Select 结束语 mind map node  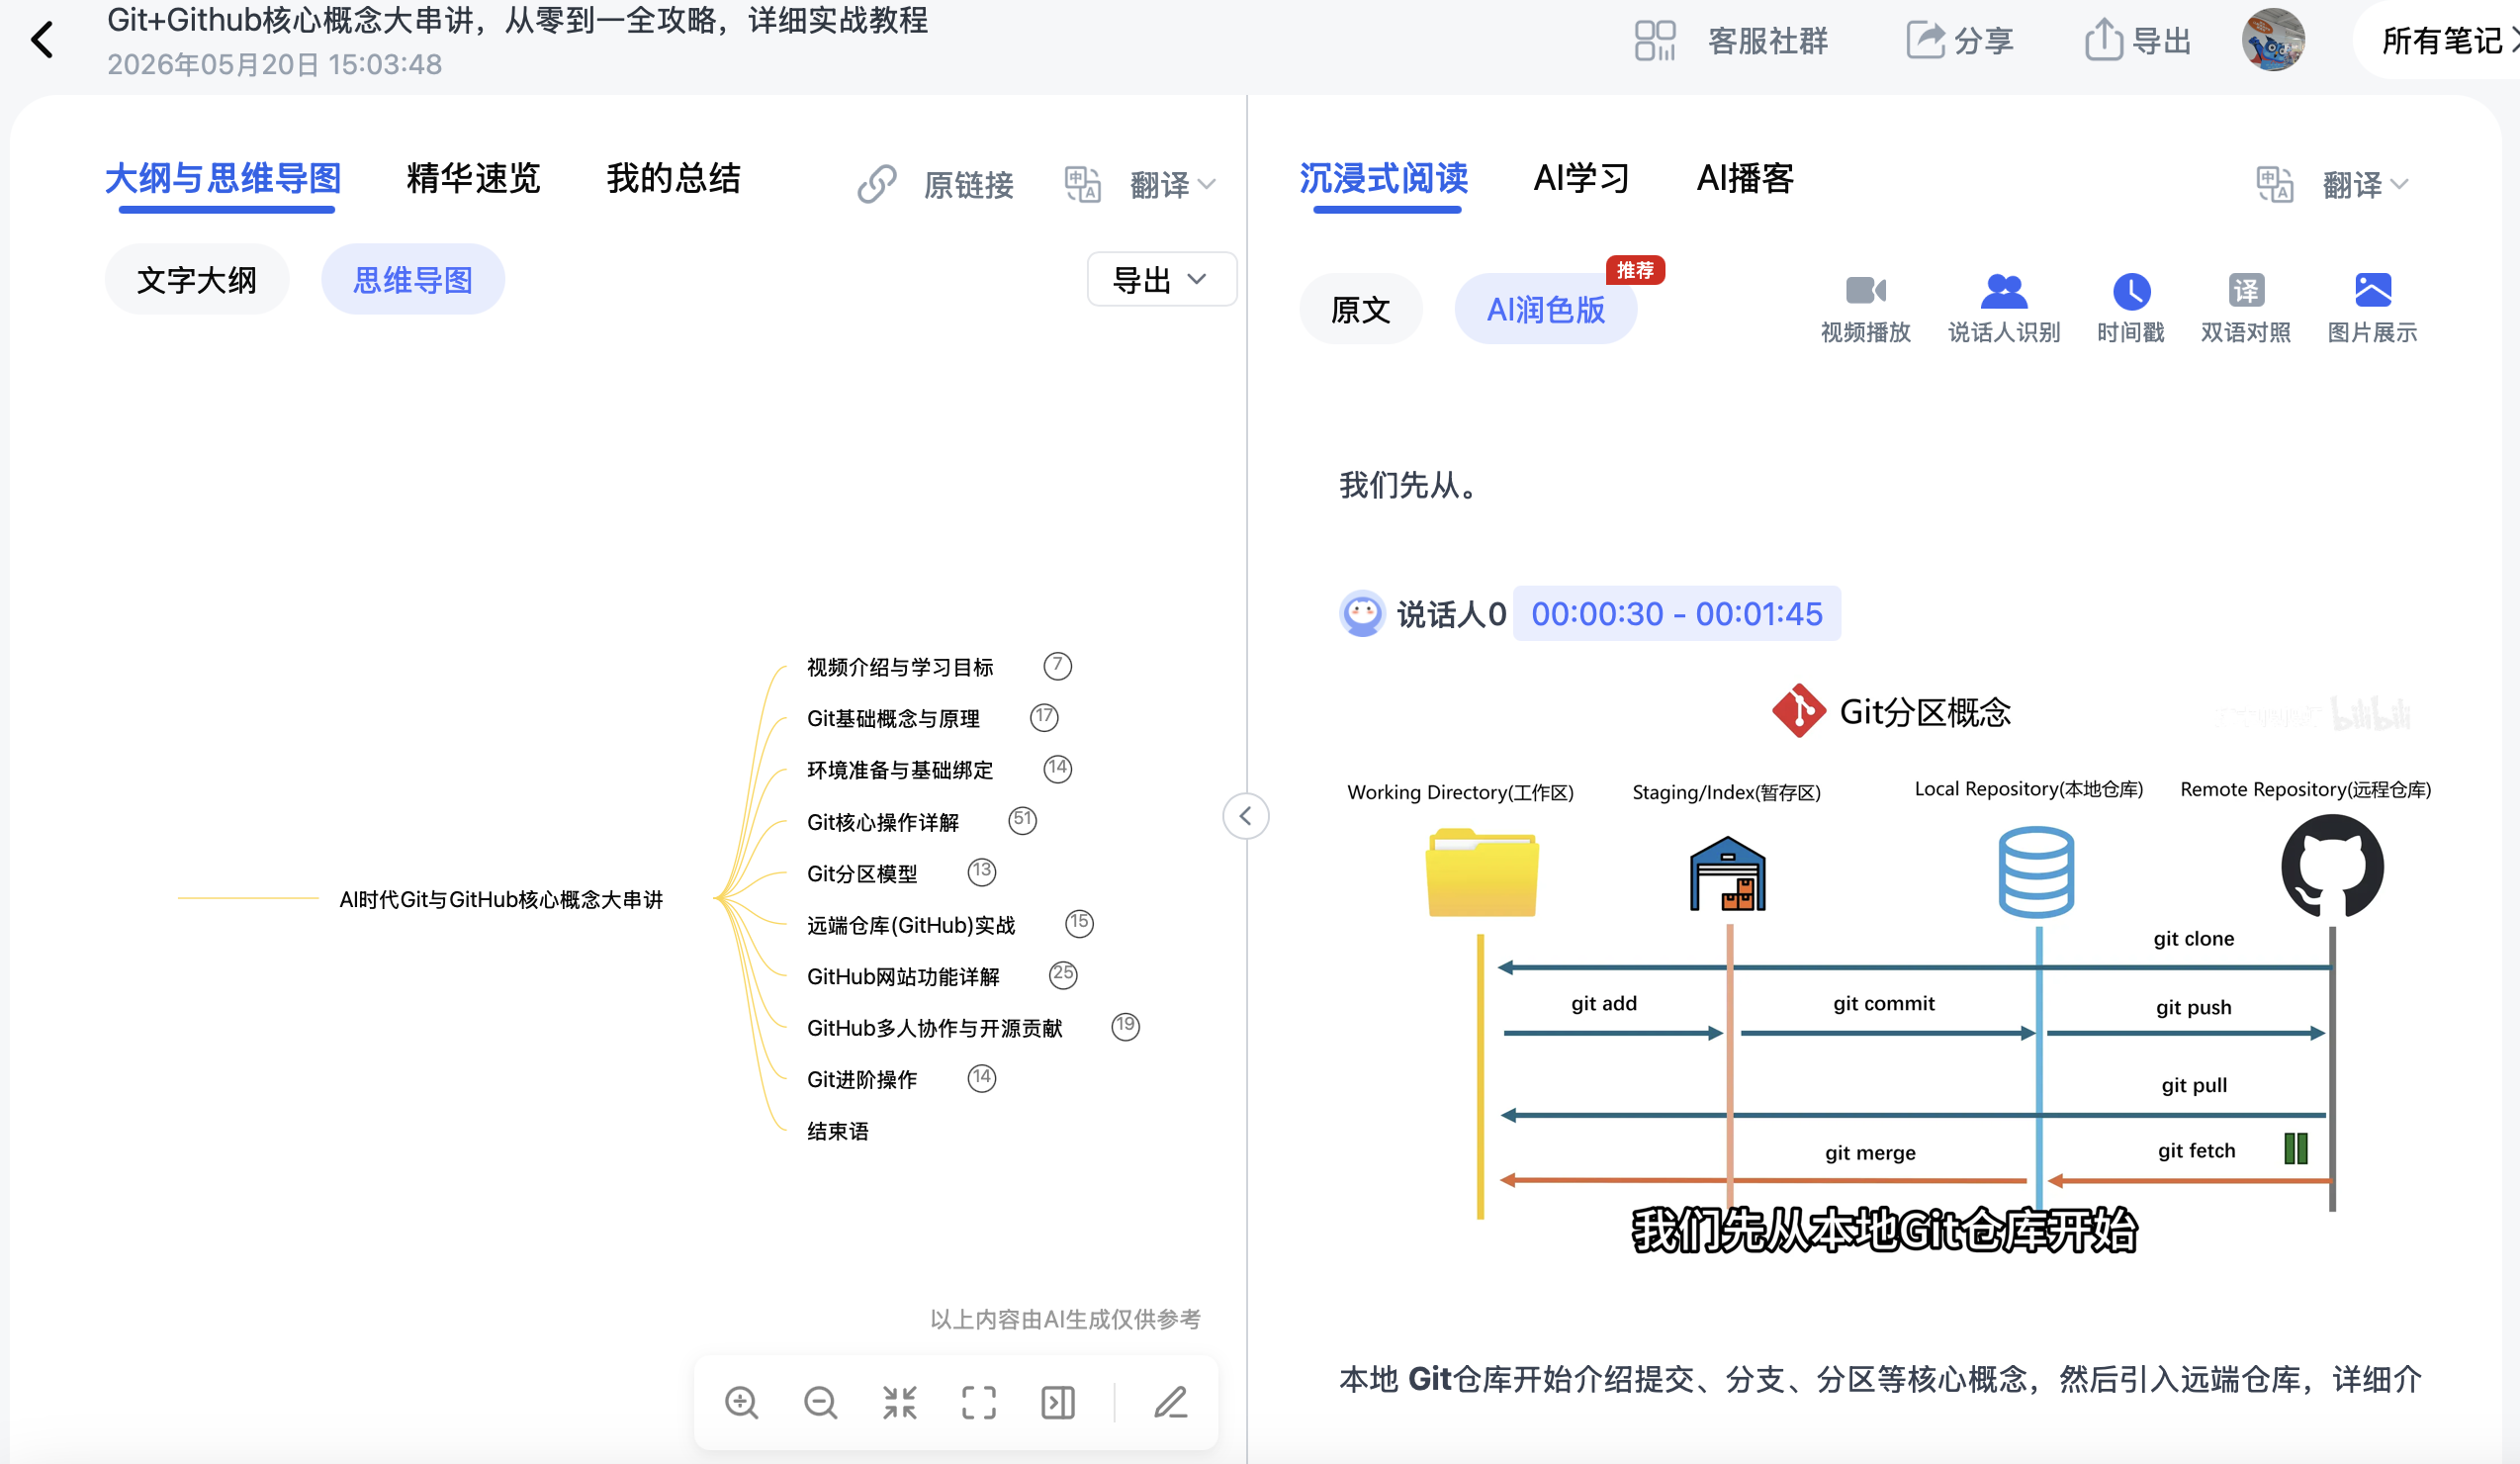click(x=838, y=1131)
